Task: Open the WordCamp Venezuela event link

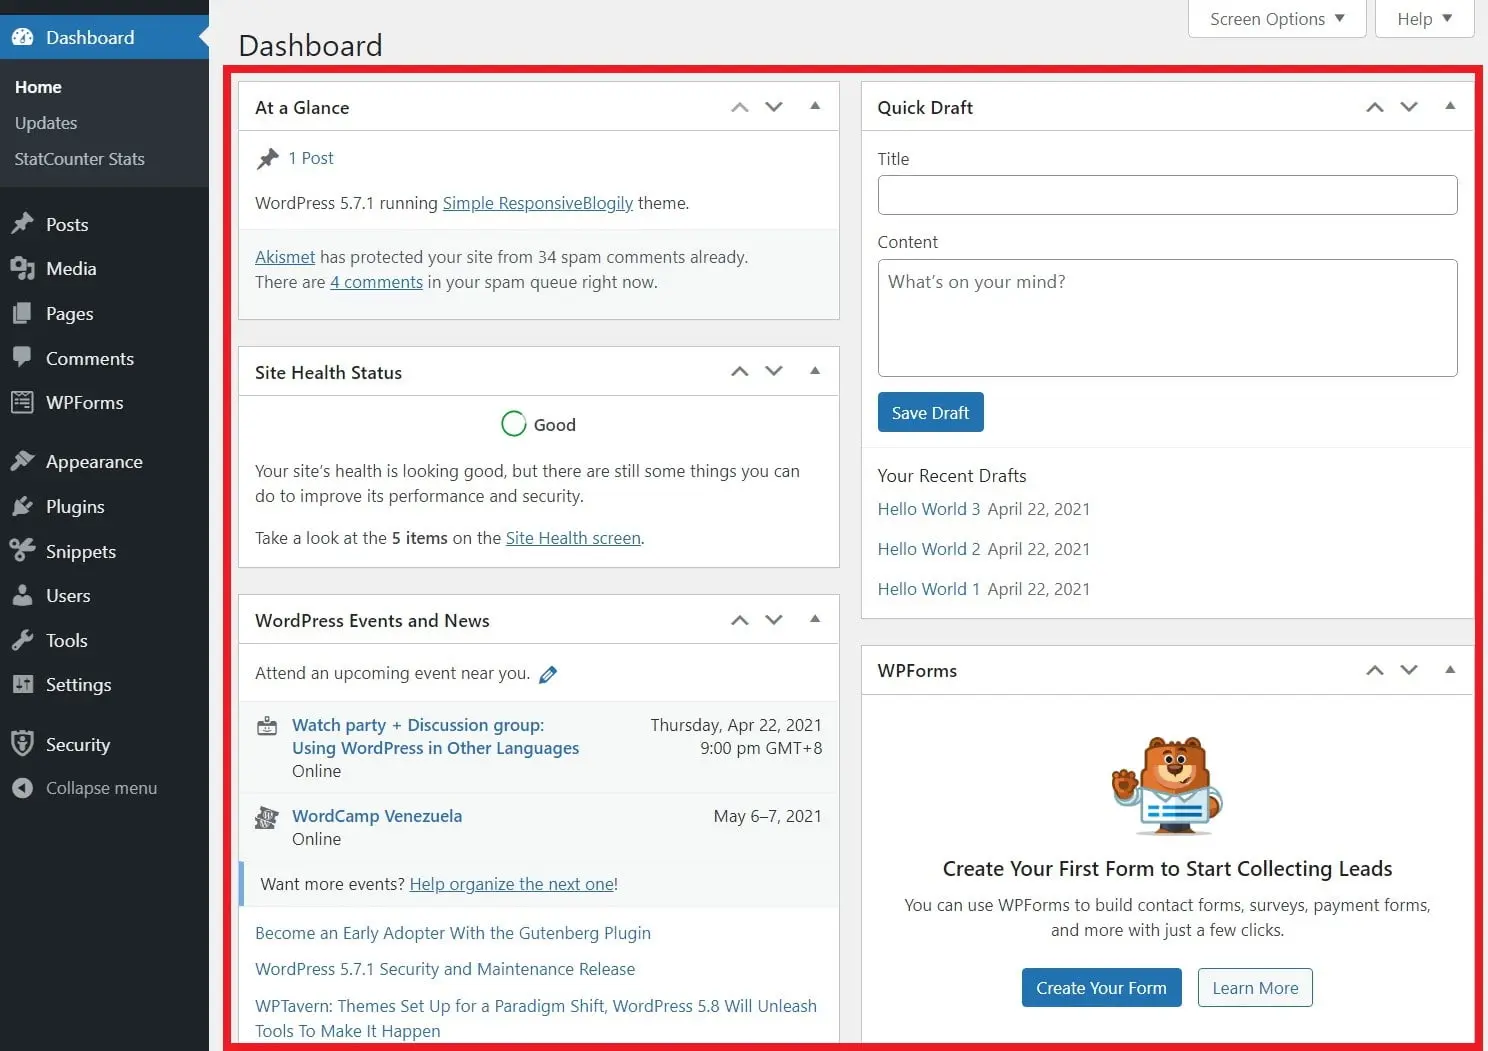Action: 377,816
